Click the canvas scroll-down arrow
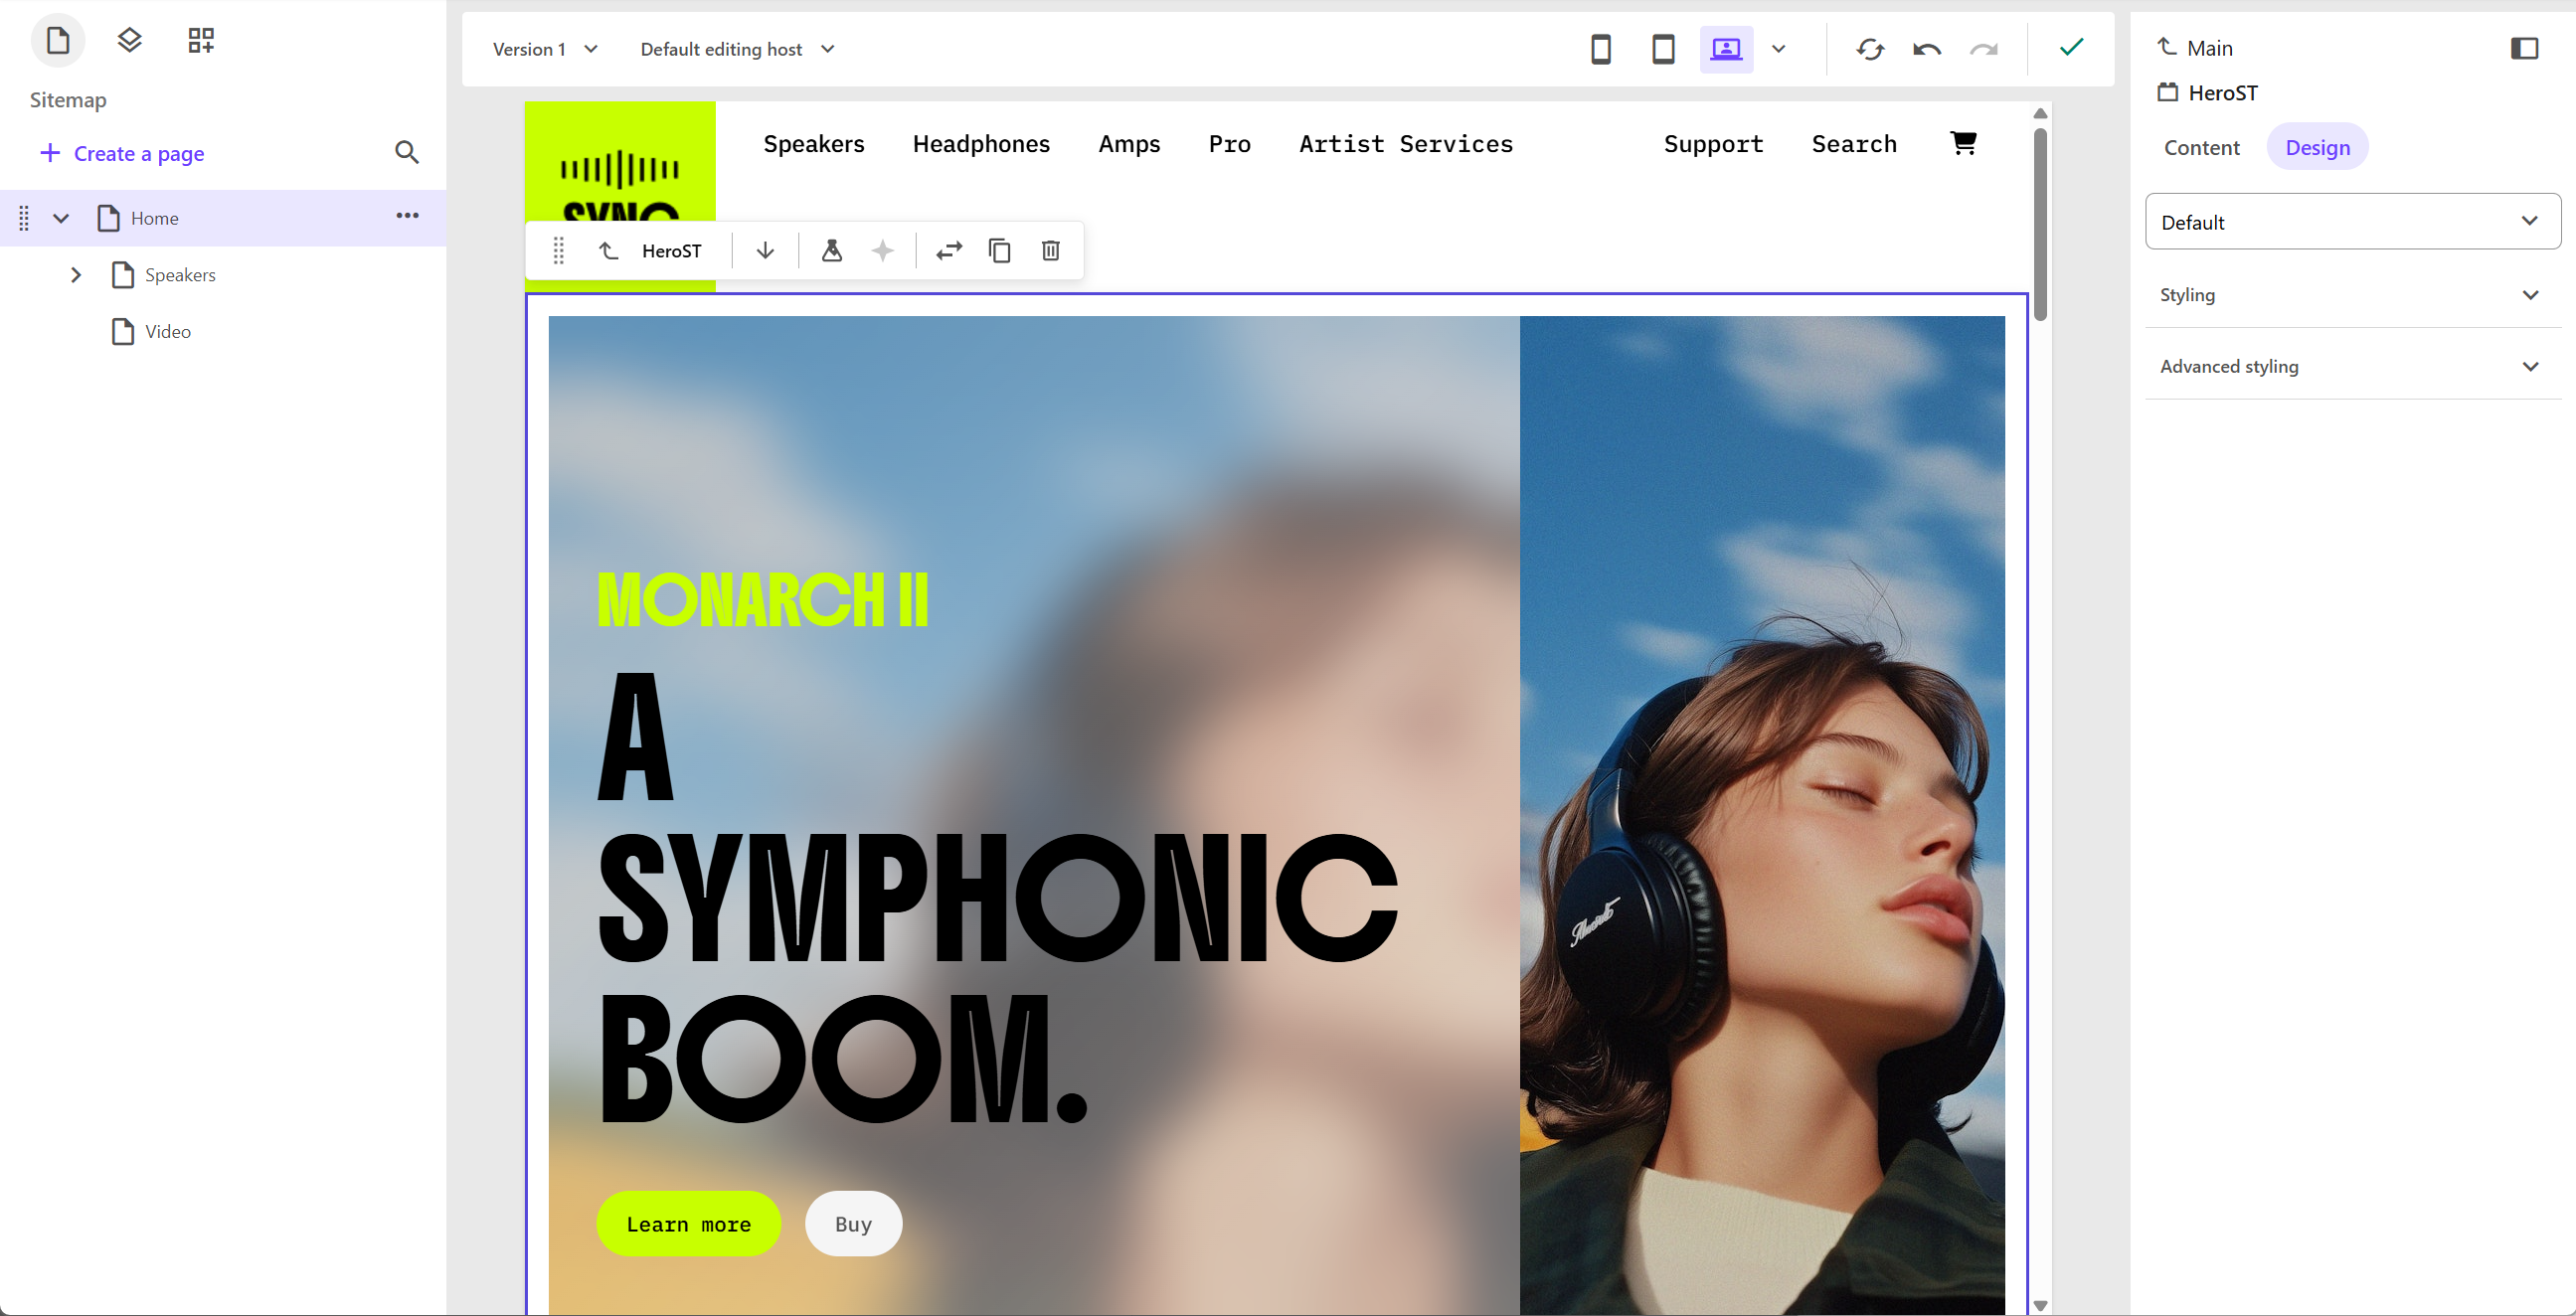 tap(2040, 1305)
